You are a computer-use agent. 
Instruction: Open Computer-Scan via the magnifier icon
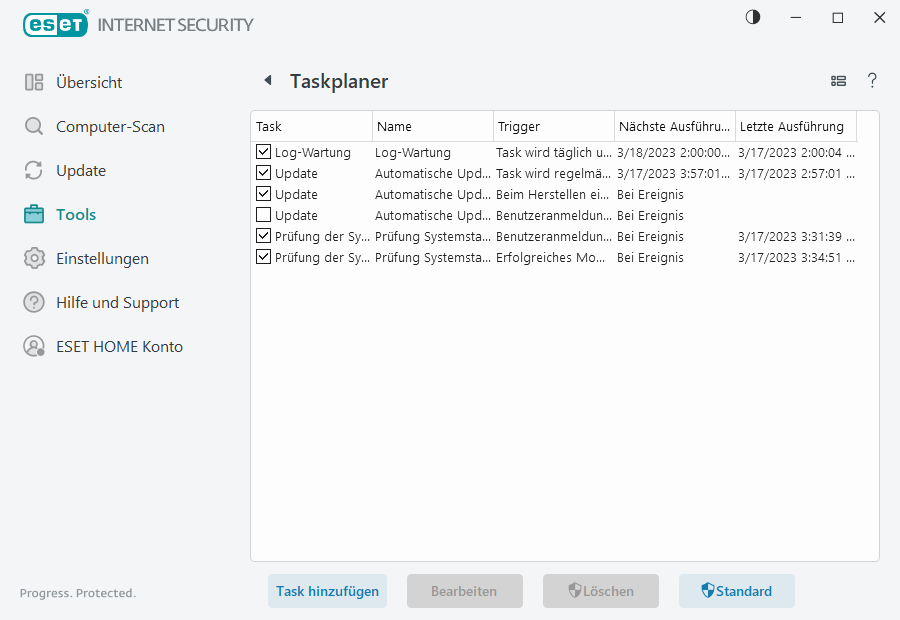34,126
